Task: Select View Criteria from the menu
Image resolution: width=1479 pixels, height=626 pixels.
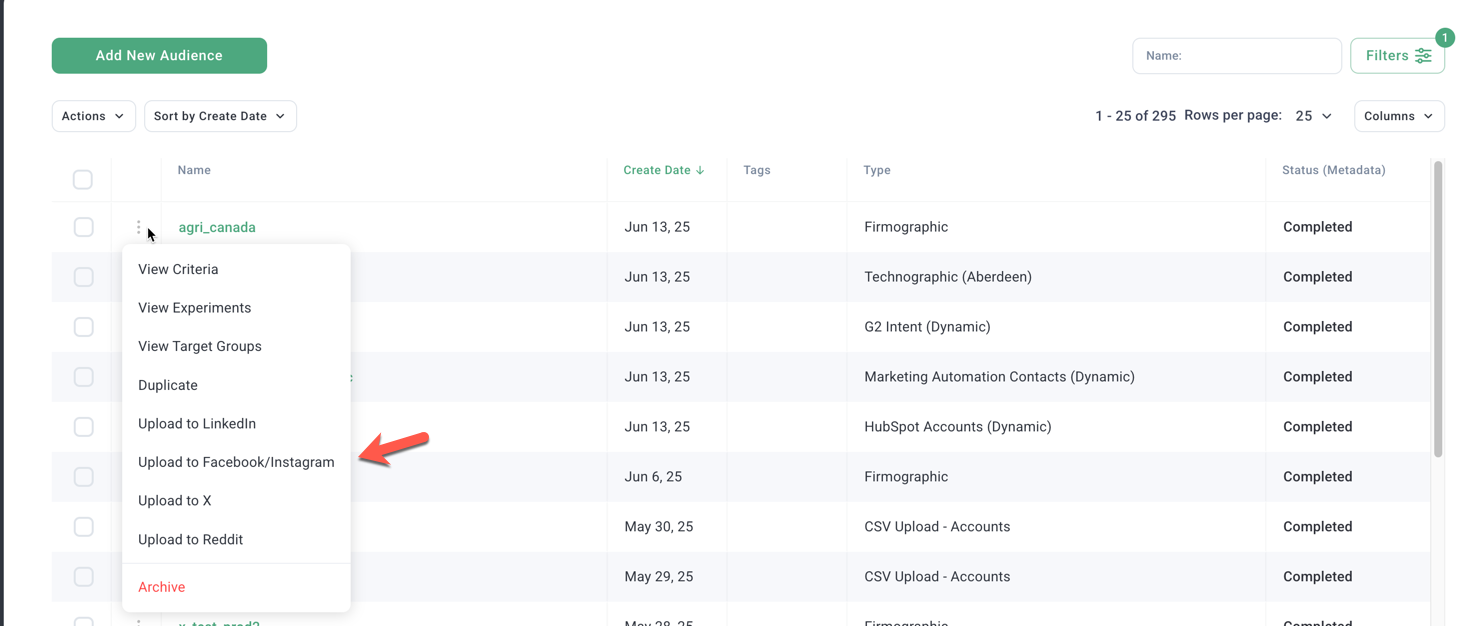Action: [x=178, y=269]
